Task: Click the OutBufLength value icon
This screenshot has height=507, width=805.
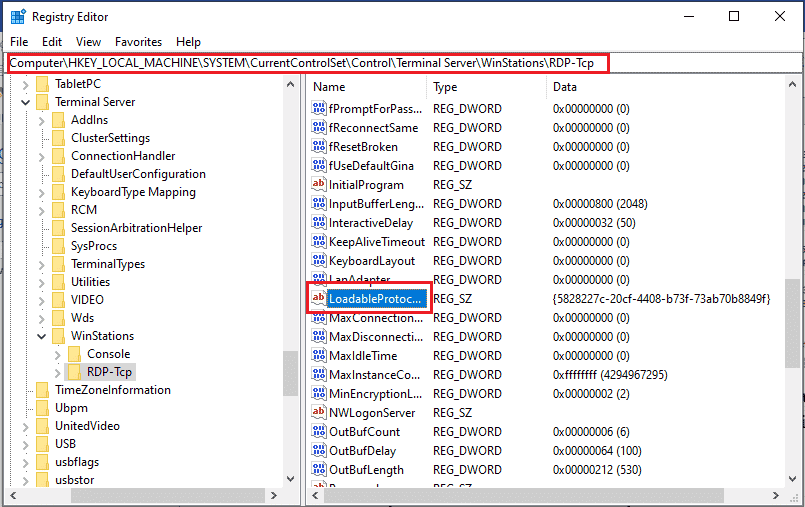Action: tap(318, 469)
